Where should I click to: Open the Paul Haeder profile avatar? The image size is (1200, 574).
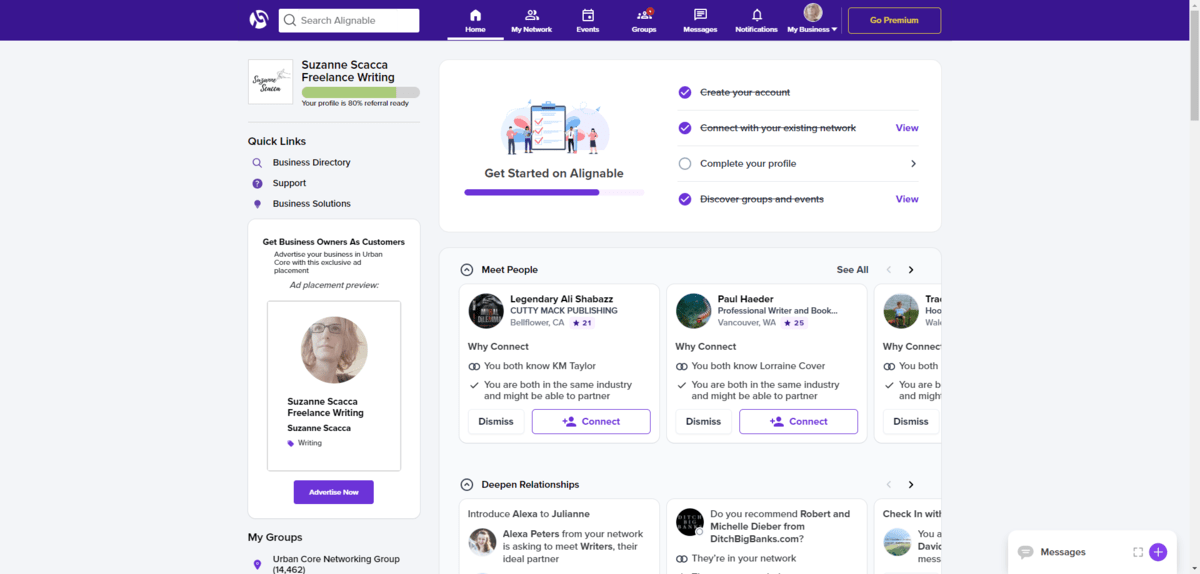(x=693, y=311)
